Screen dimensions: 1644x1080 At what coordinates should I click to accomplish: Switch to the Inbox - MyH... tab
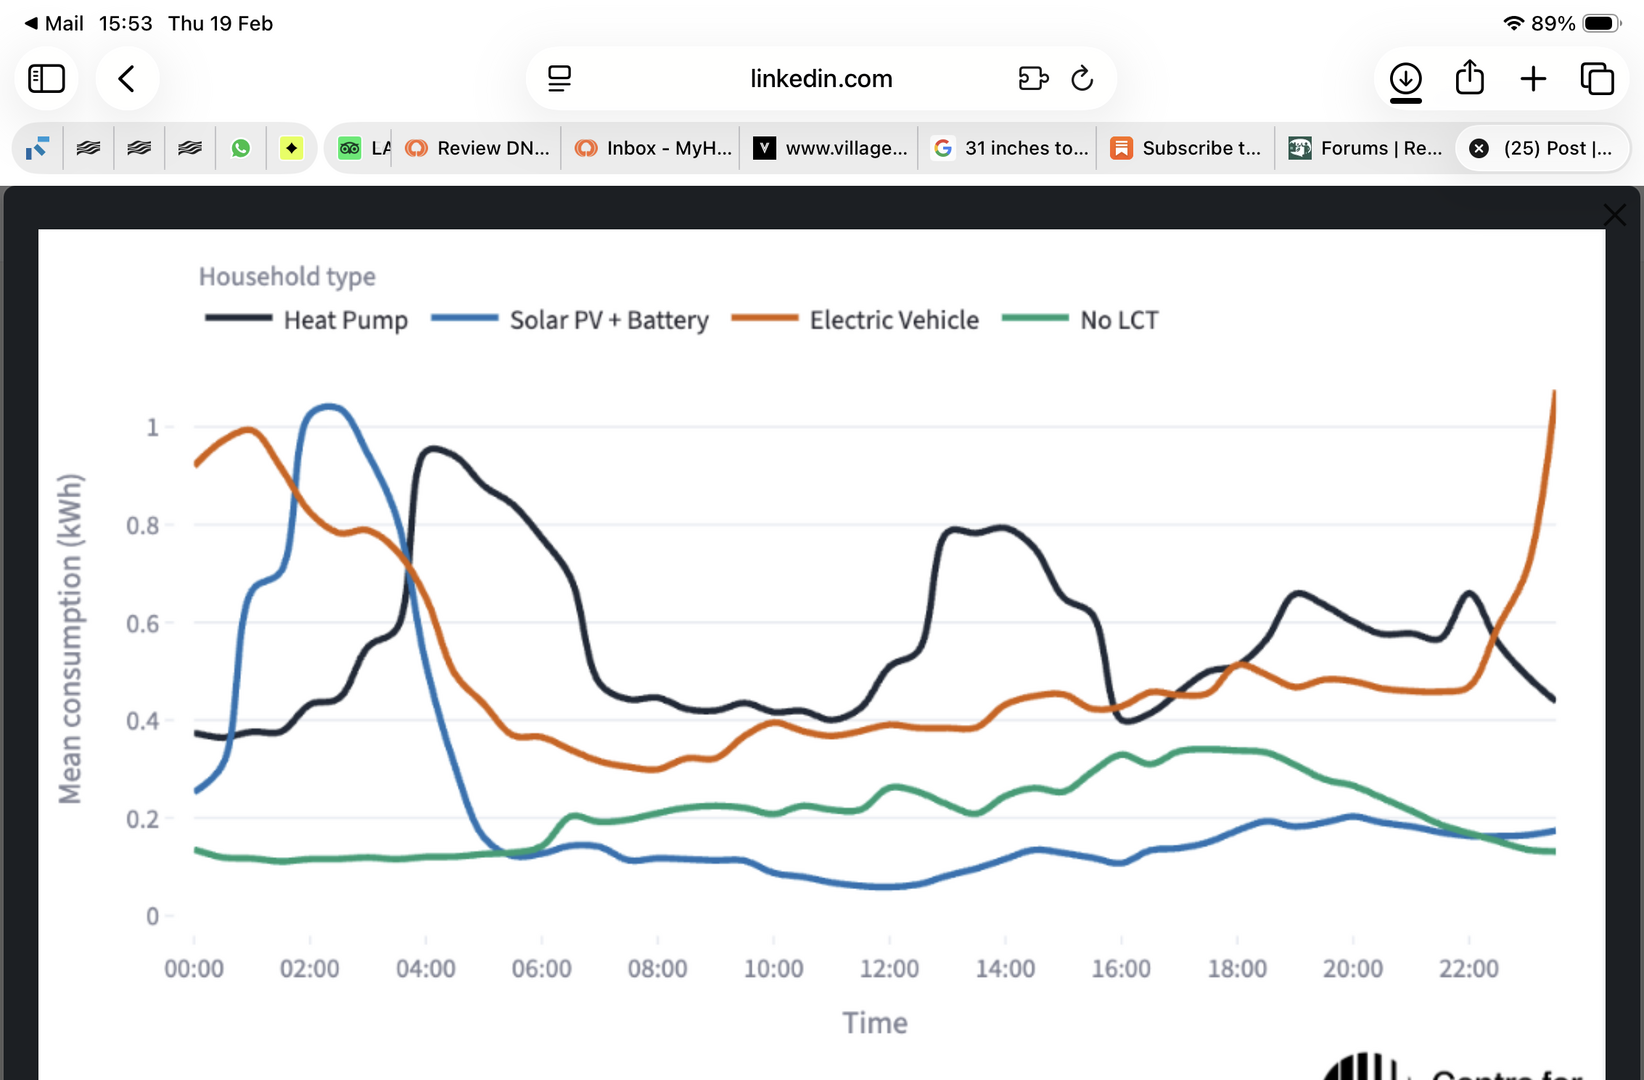tap(655, 148)
